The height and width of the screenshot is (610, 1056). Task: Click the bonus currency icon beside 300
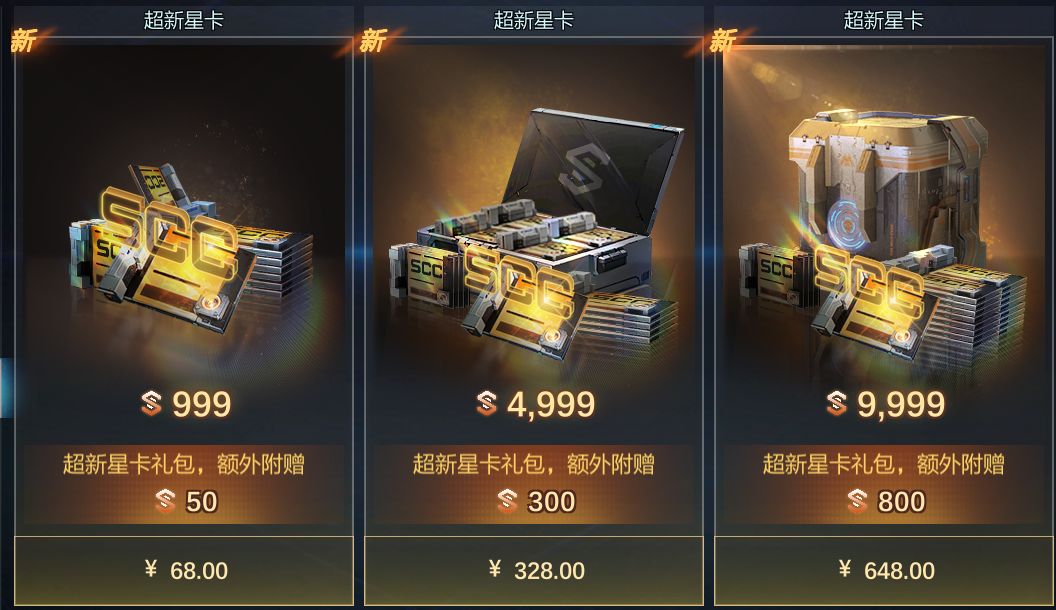(508, 502)
